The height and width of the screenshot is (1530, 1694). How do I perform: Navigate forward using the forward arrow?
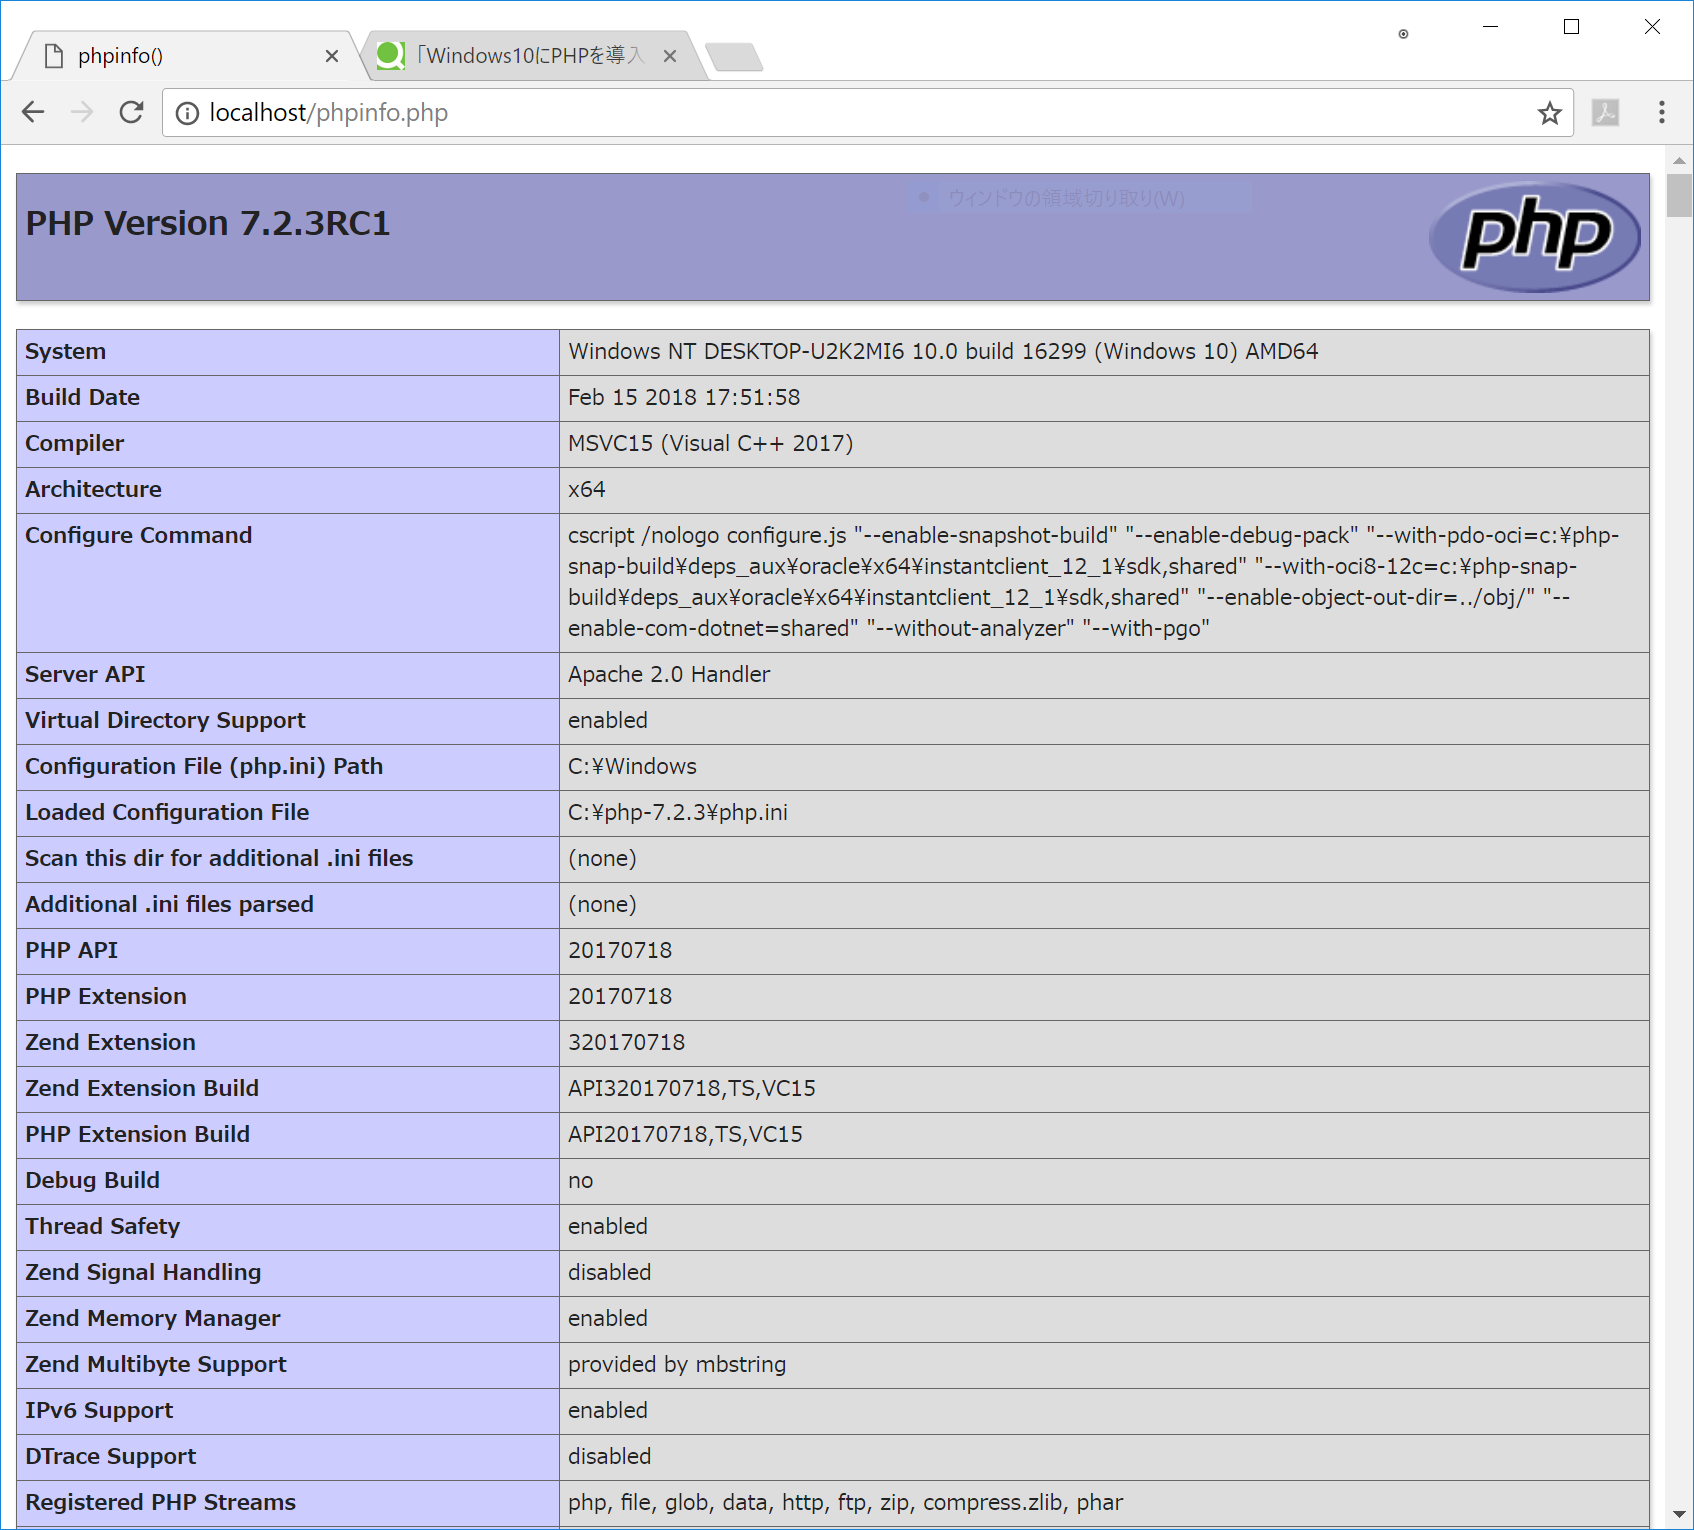(x=82, y=112)
